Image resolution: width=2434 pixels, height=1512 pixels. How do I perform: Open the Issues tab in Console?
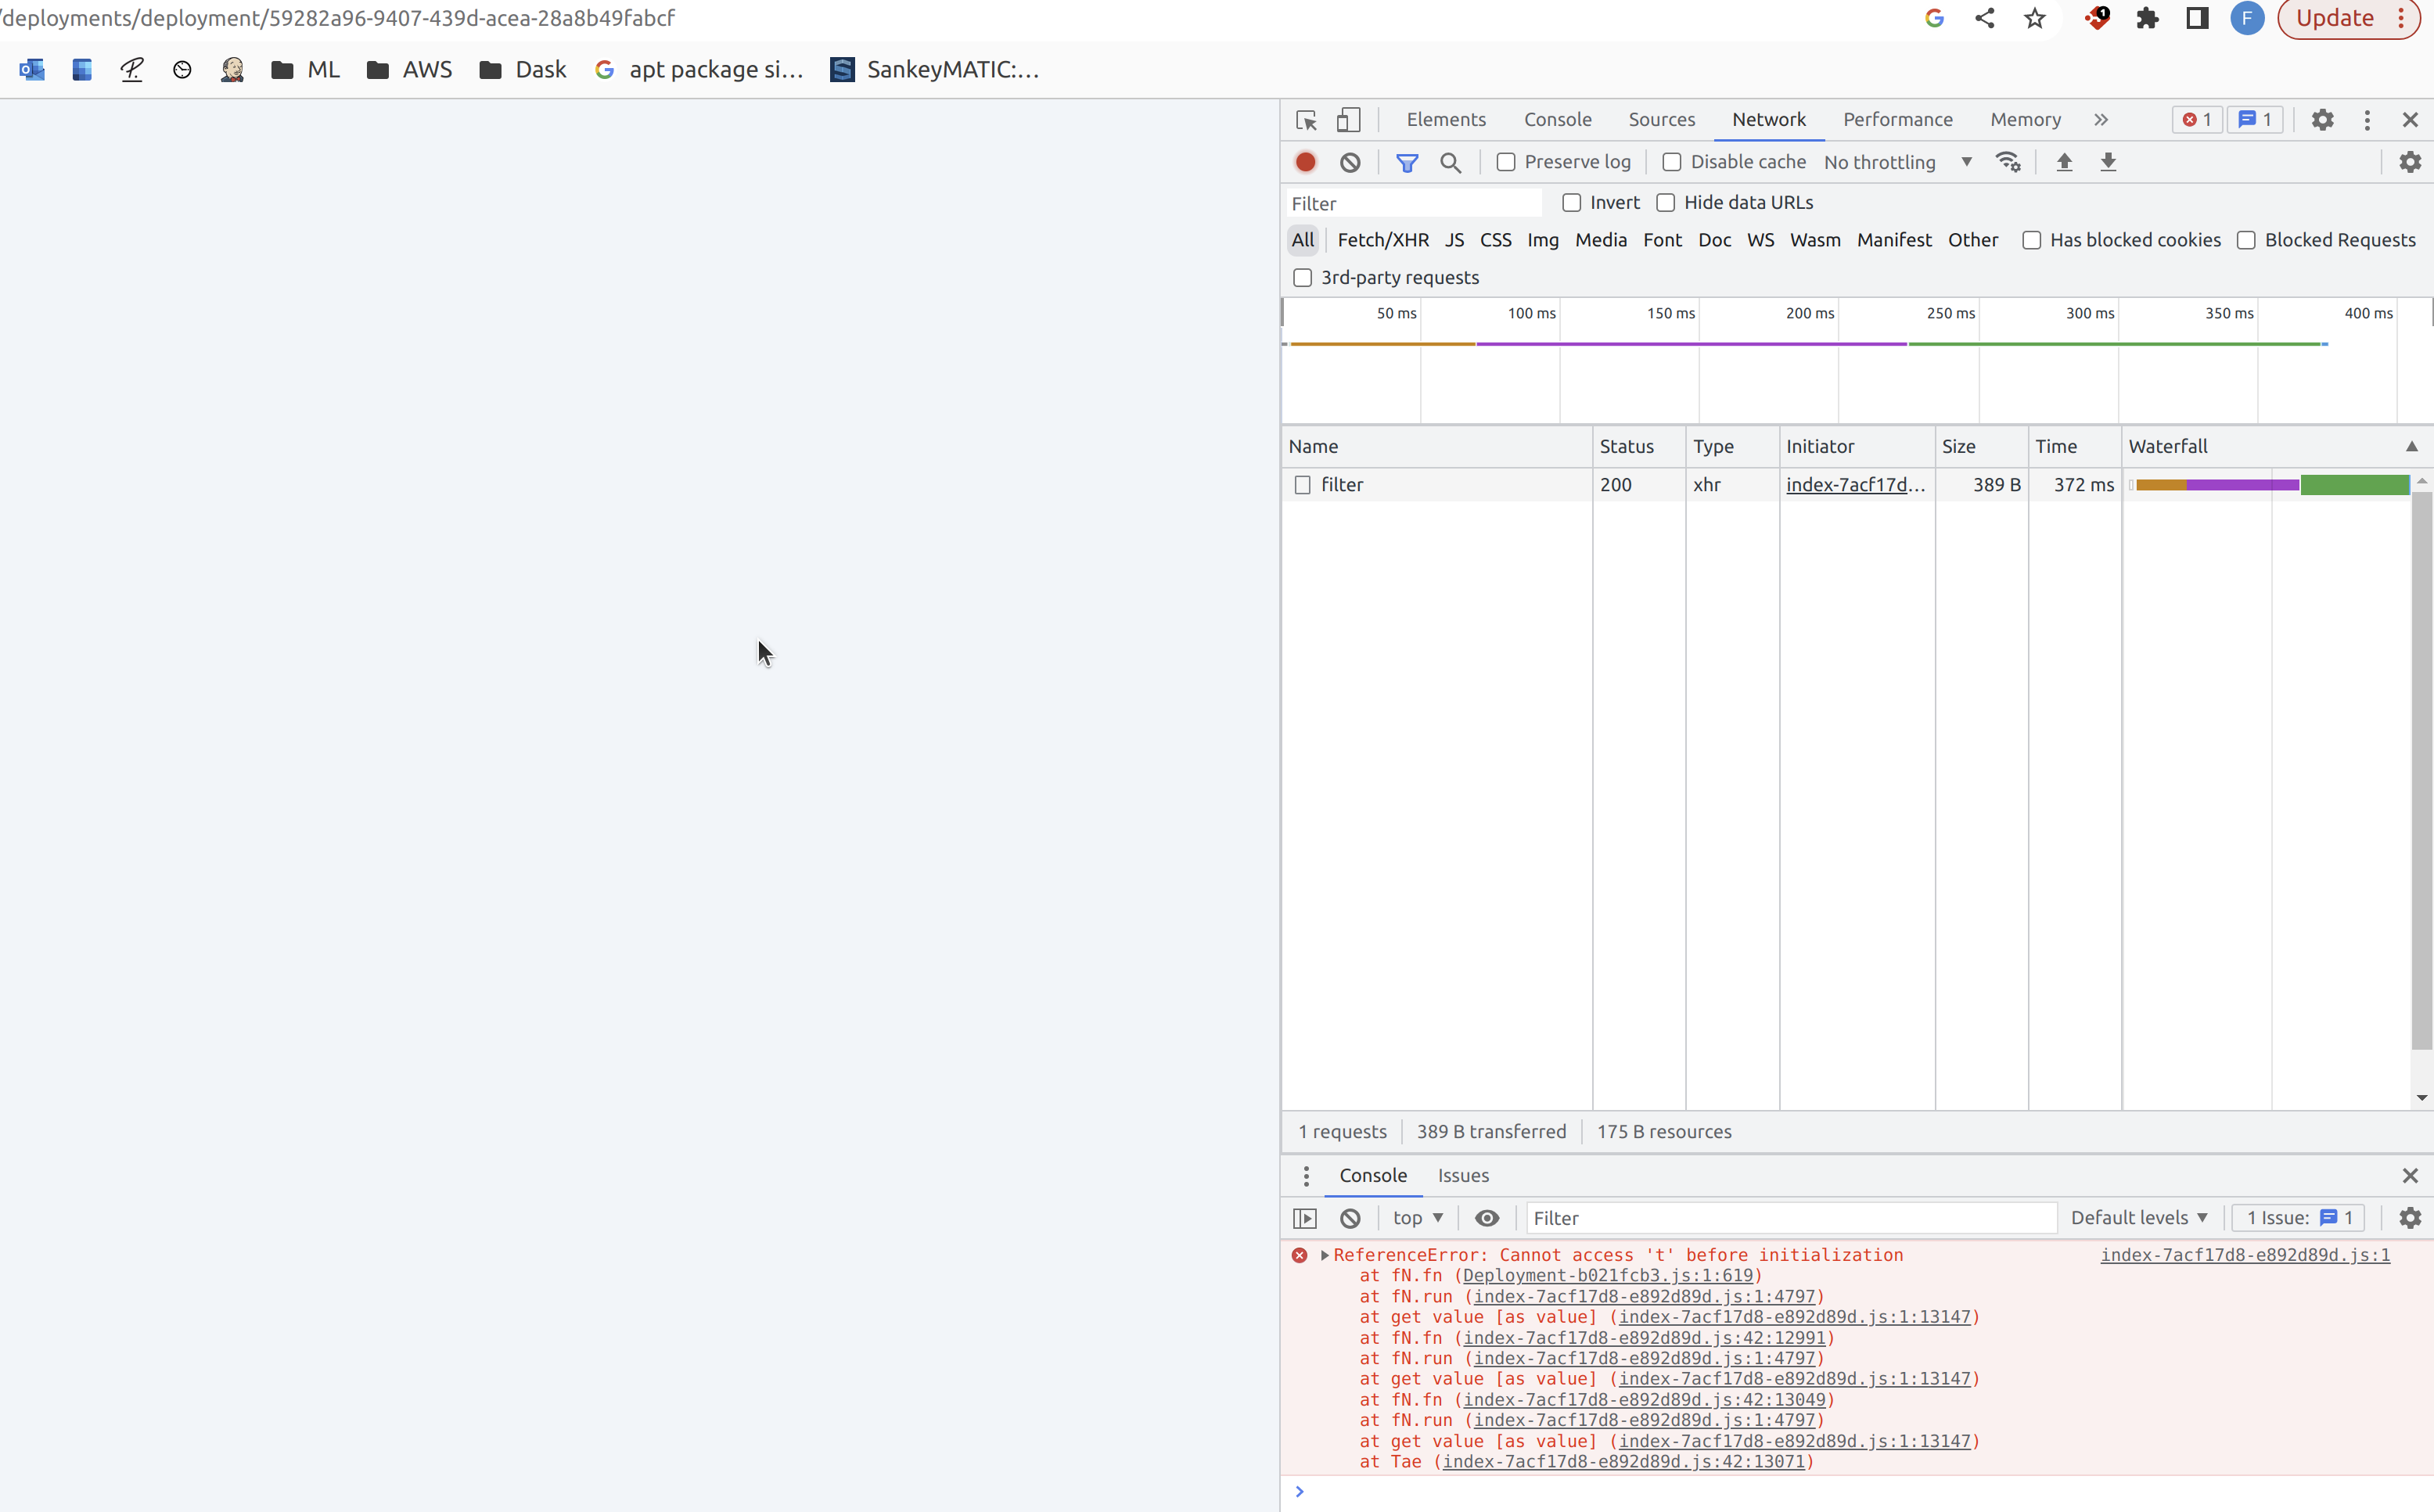(1462, 1175)
